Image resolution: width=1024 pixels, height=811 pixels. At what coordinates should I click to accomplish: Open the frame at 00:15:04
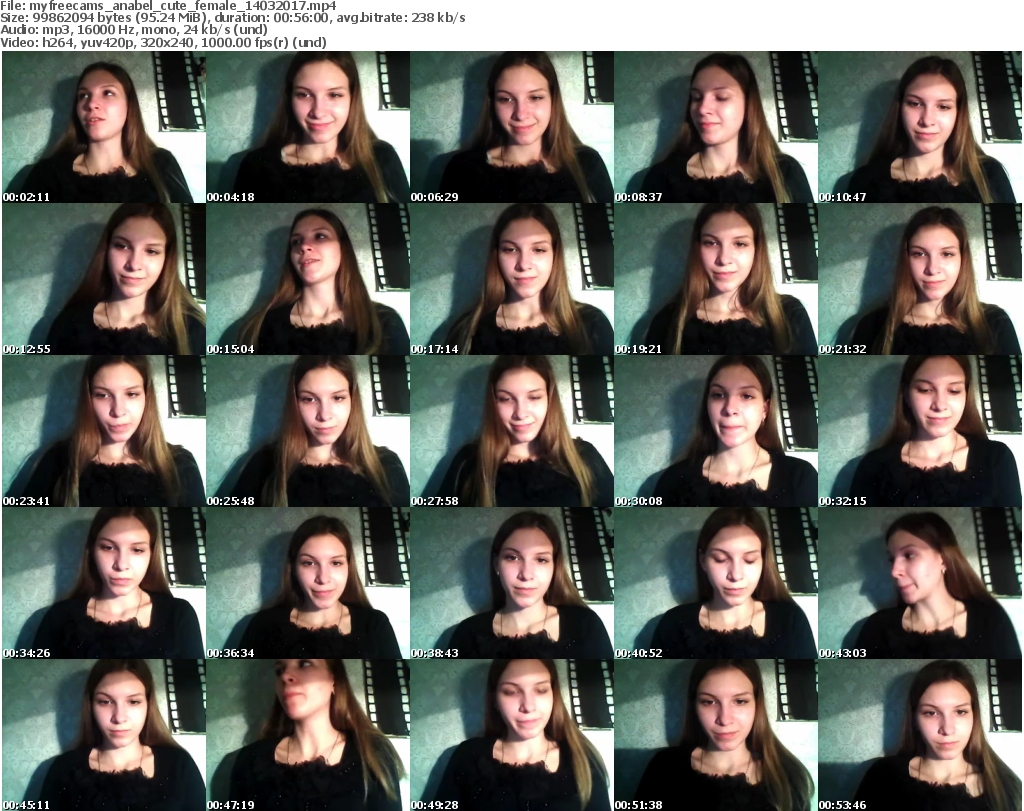pyautogui.click(x=308, y=279)
